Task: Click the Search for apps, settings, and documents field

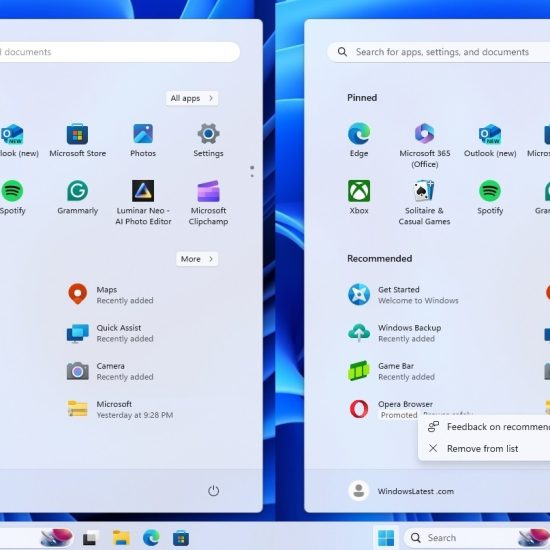Action: [x=438, y=52]
